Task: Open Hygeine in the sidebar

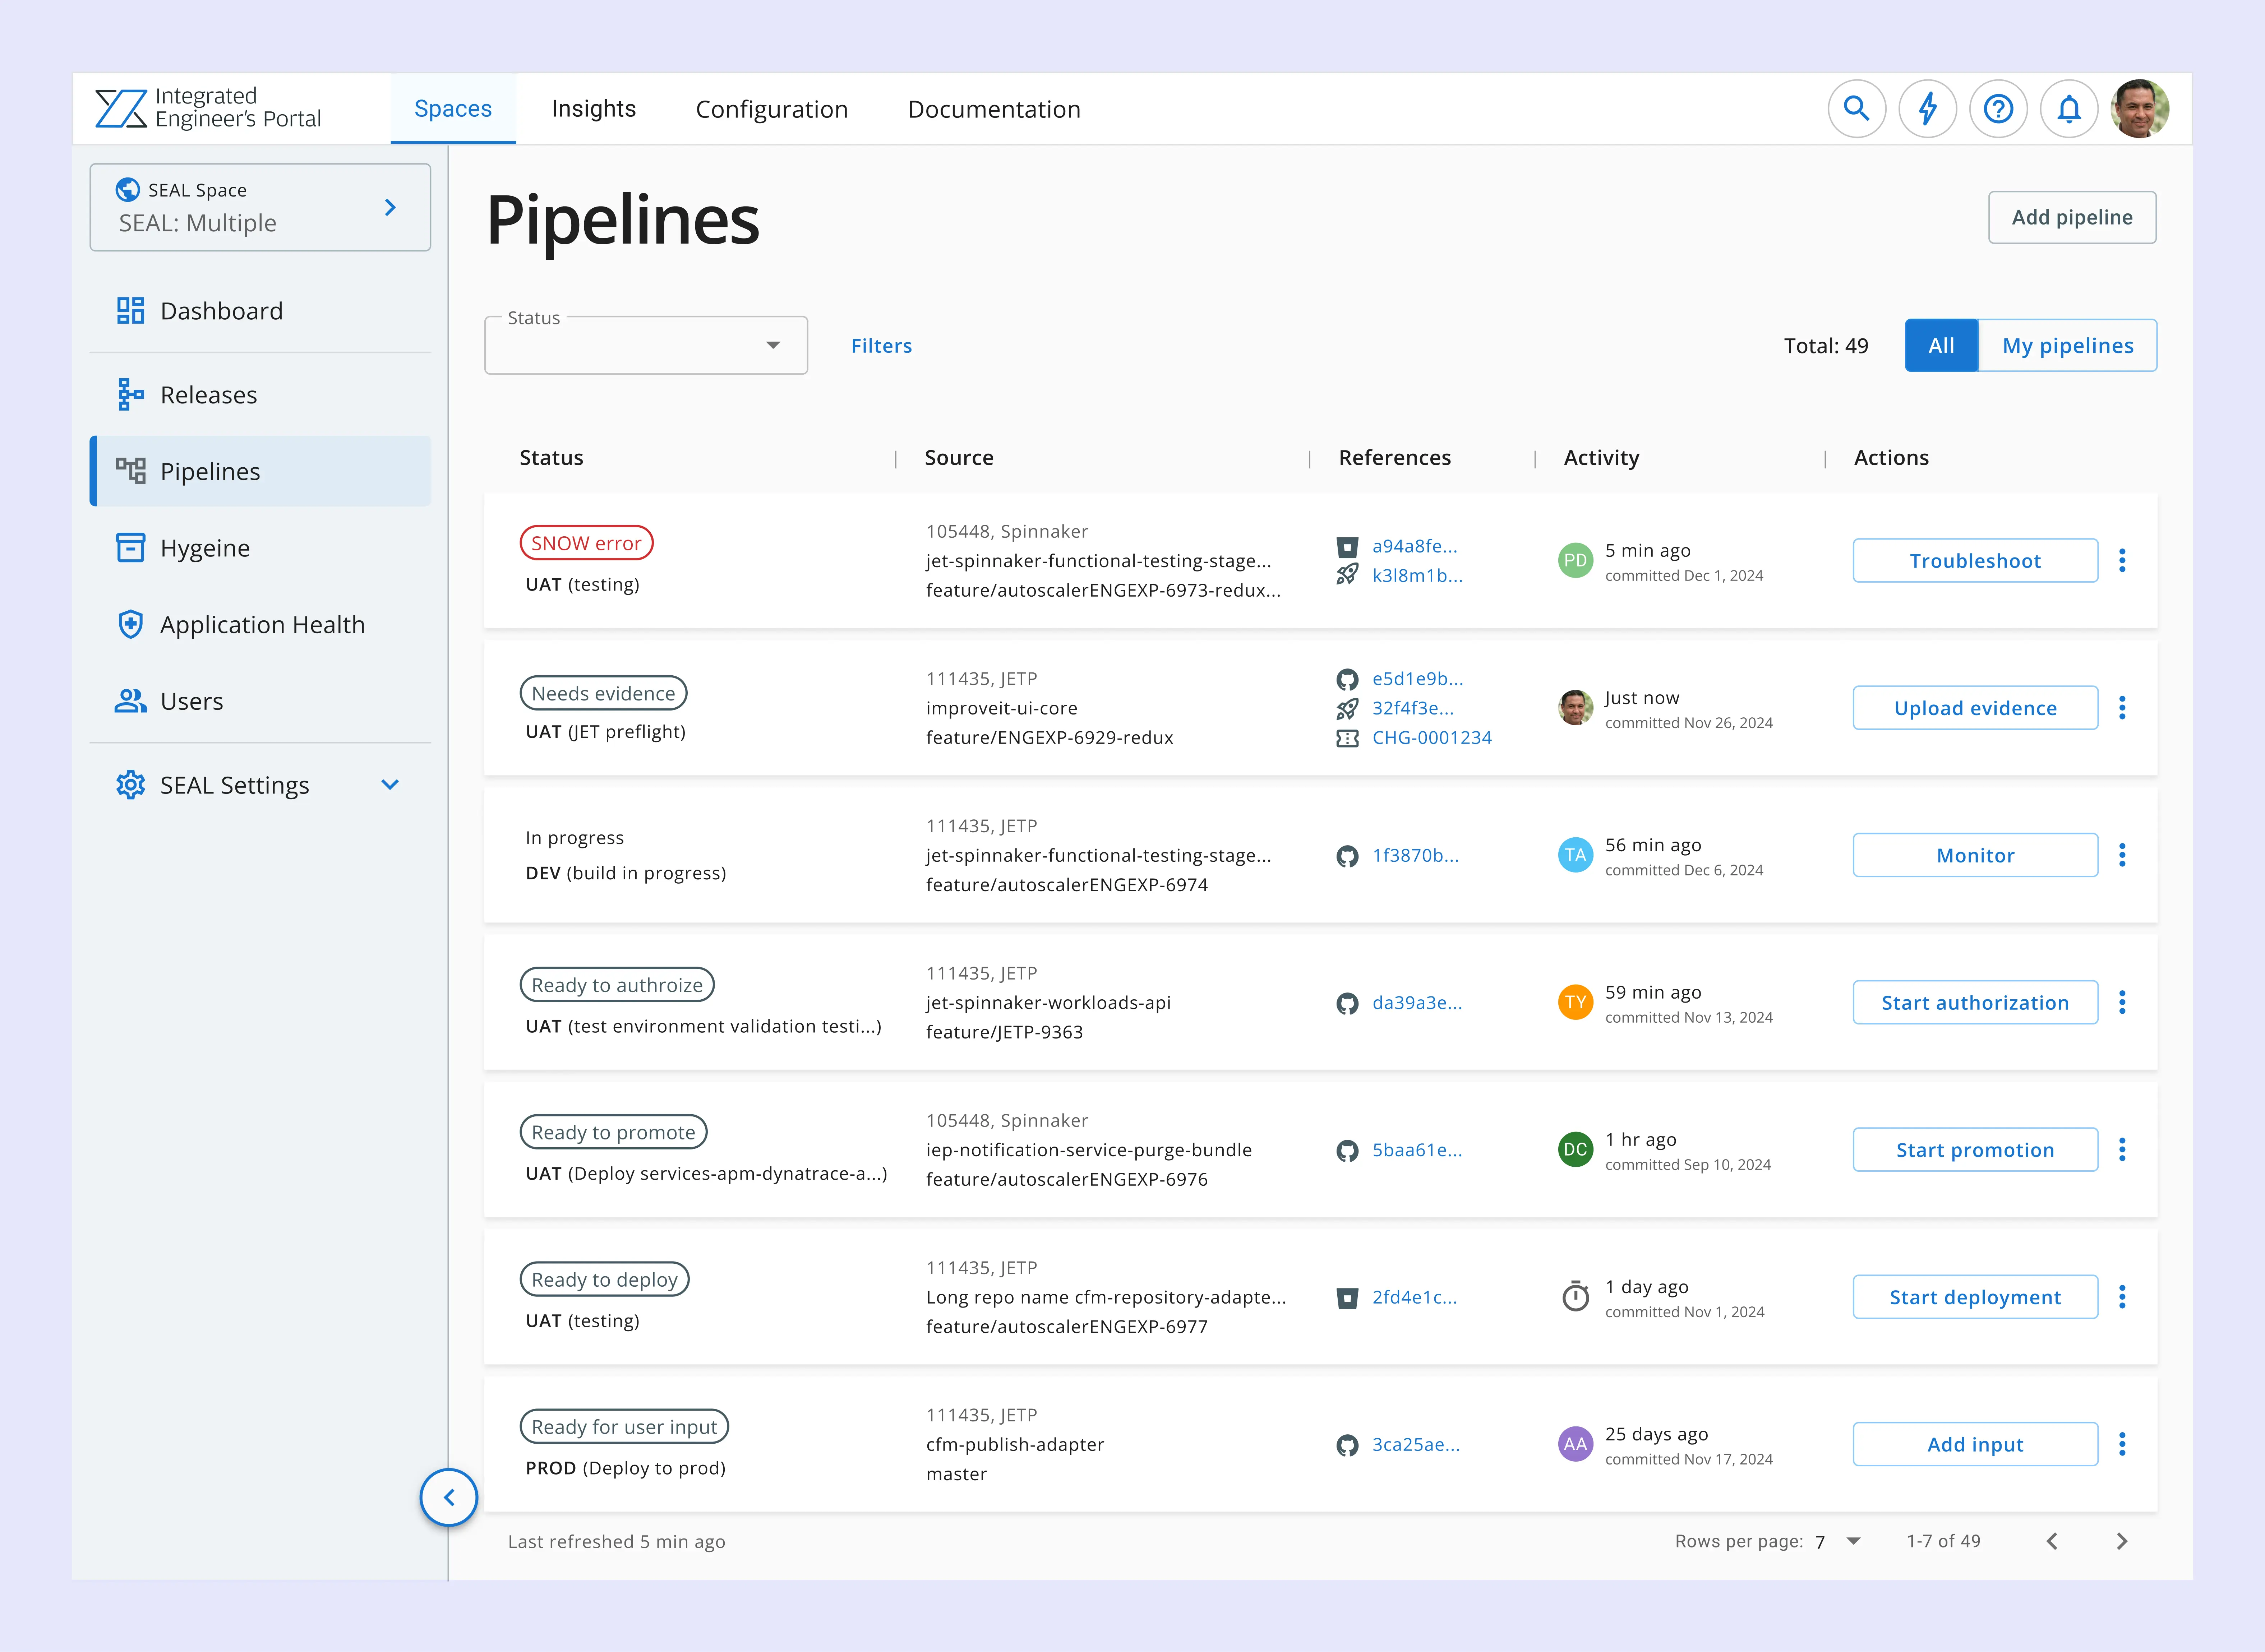Action: (x=260, y=548)
